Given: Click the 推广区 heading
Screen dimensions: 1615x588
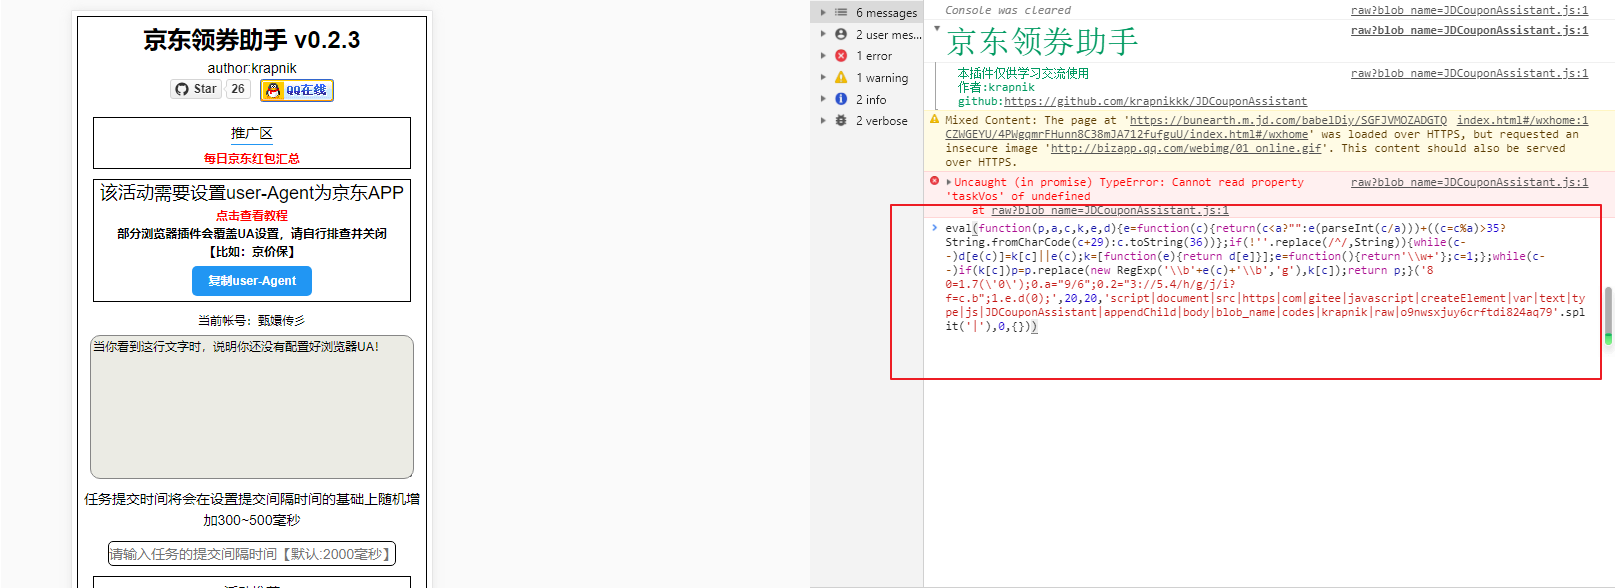Looking at the screenshot, I should (x=252, y=133).
